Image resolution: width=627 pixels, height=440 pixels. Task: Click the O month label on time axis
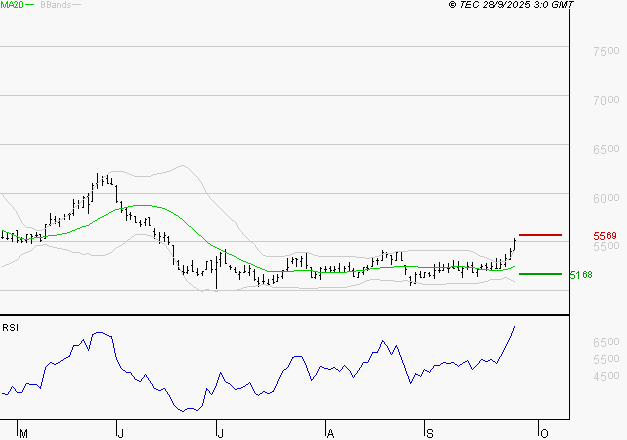point(541,432)
